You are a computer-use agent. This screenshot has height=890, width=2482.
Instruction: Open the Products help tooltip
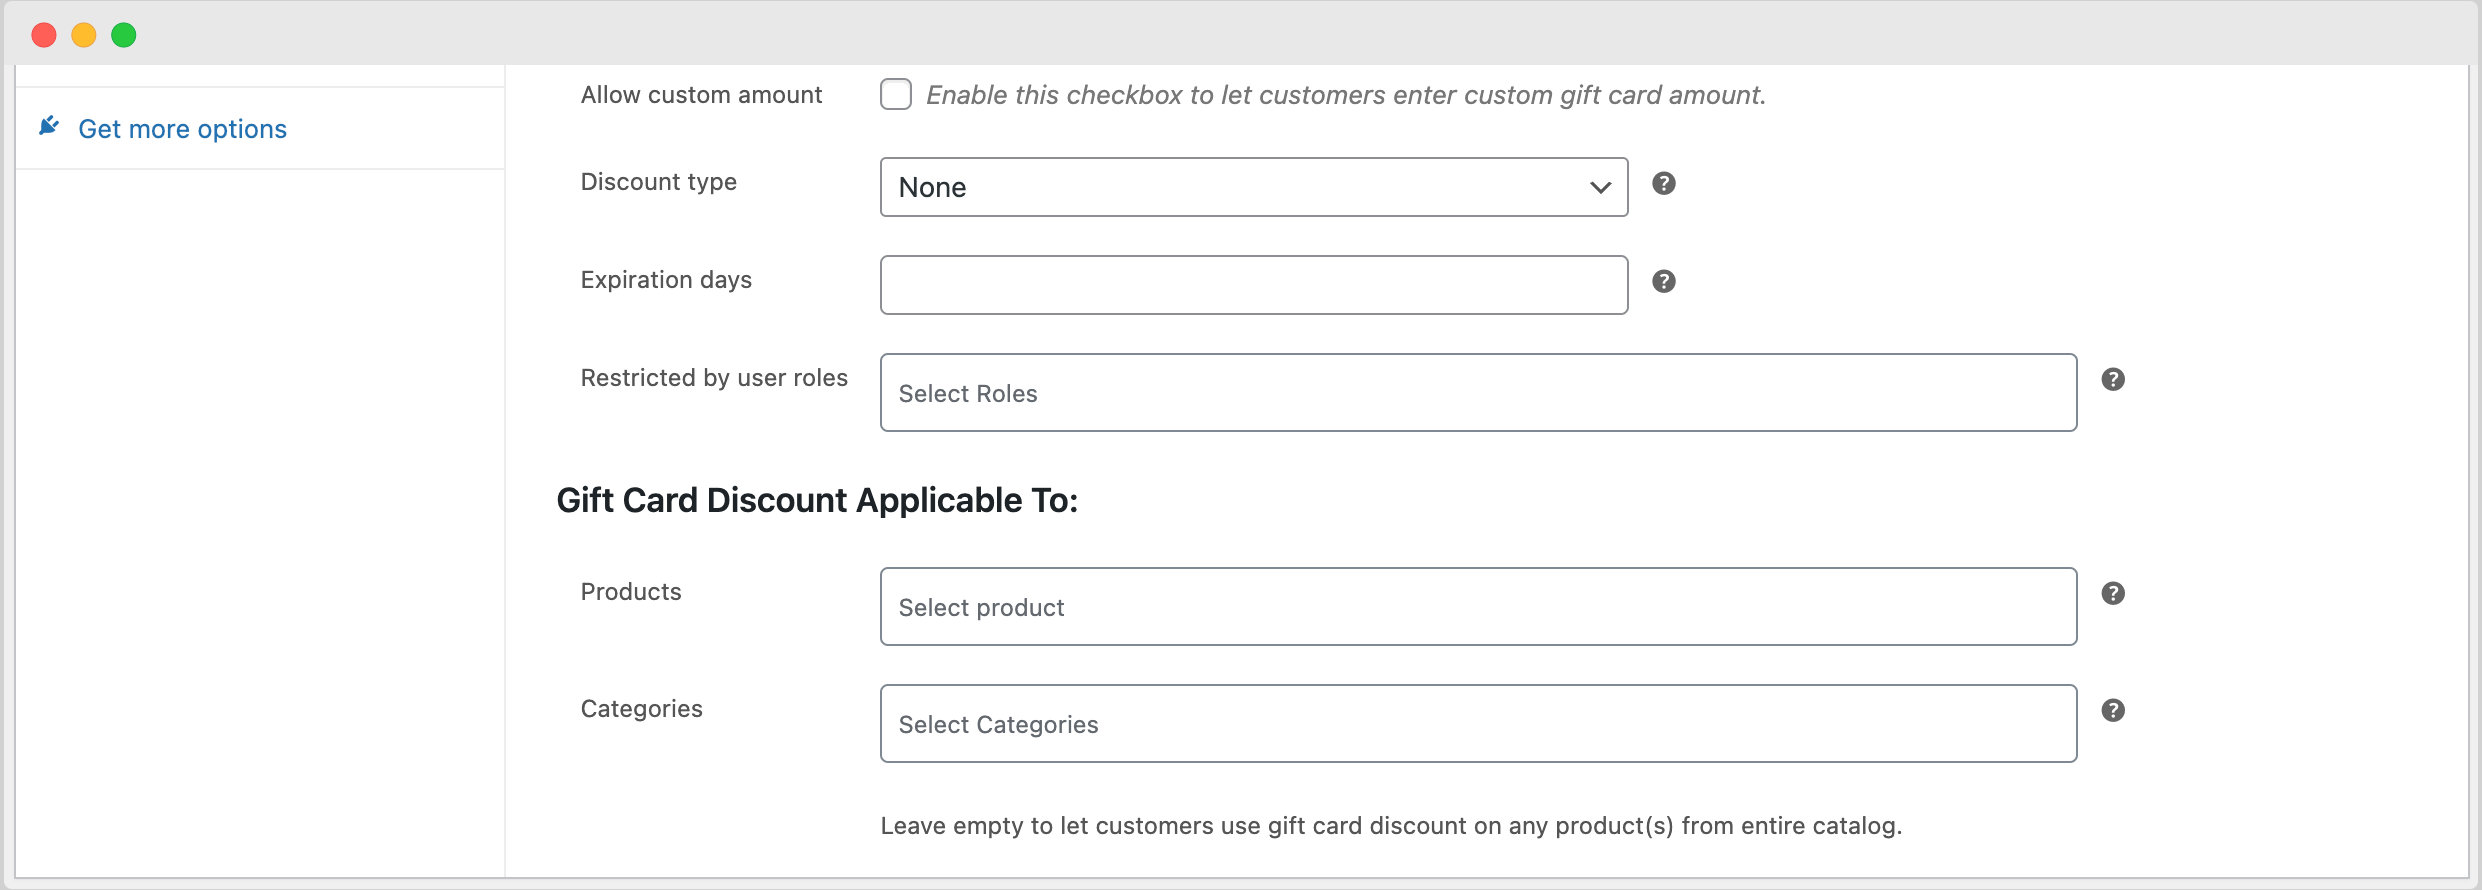(x=2114, y=592)
